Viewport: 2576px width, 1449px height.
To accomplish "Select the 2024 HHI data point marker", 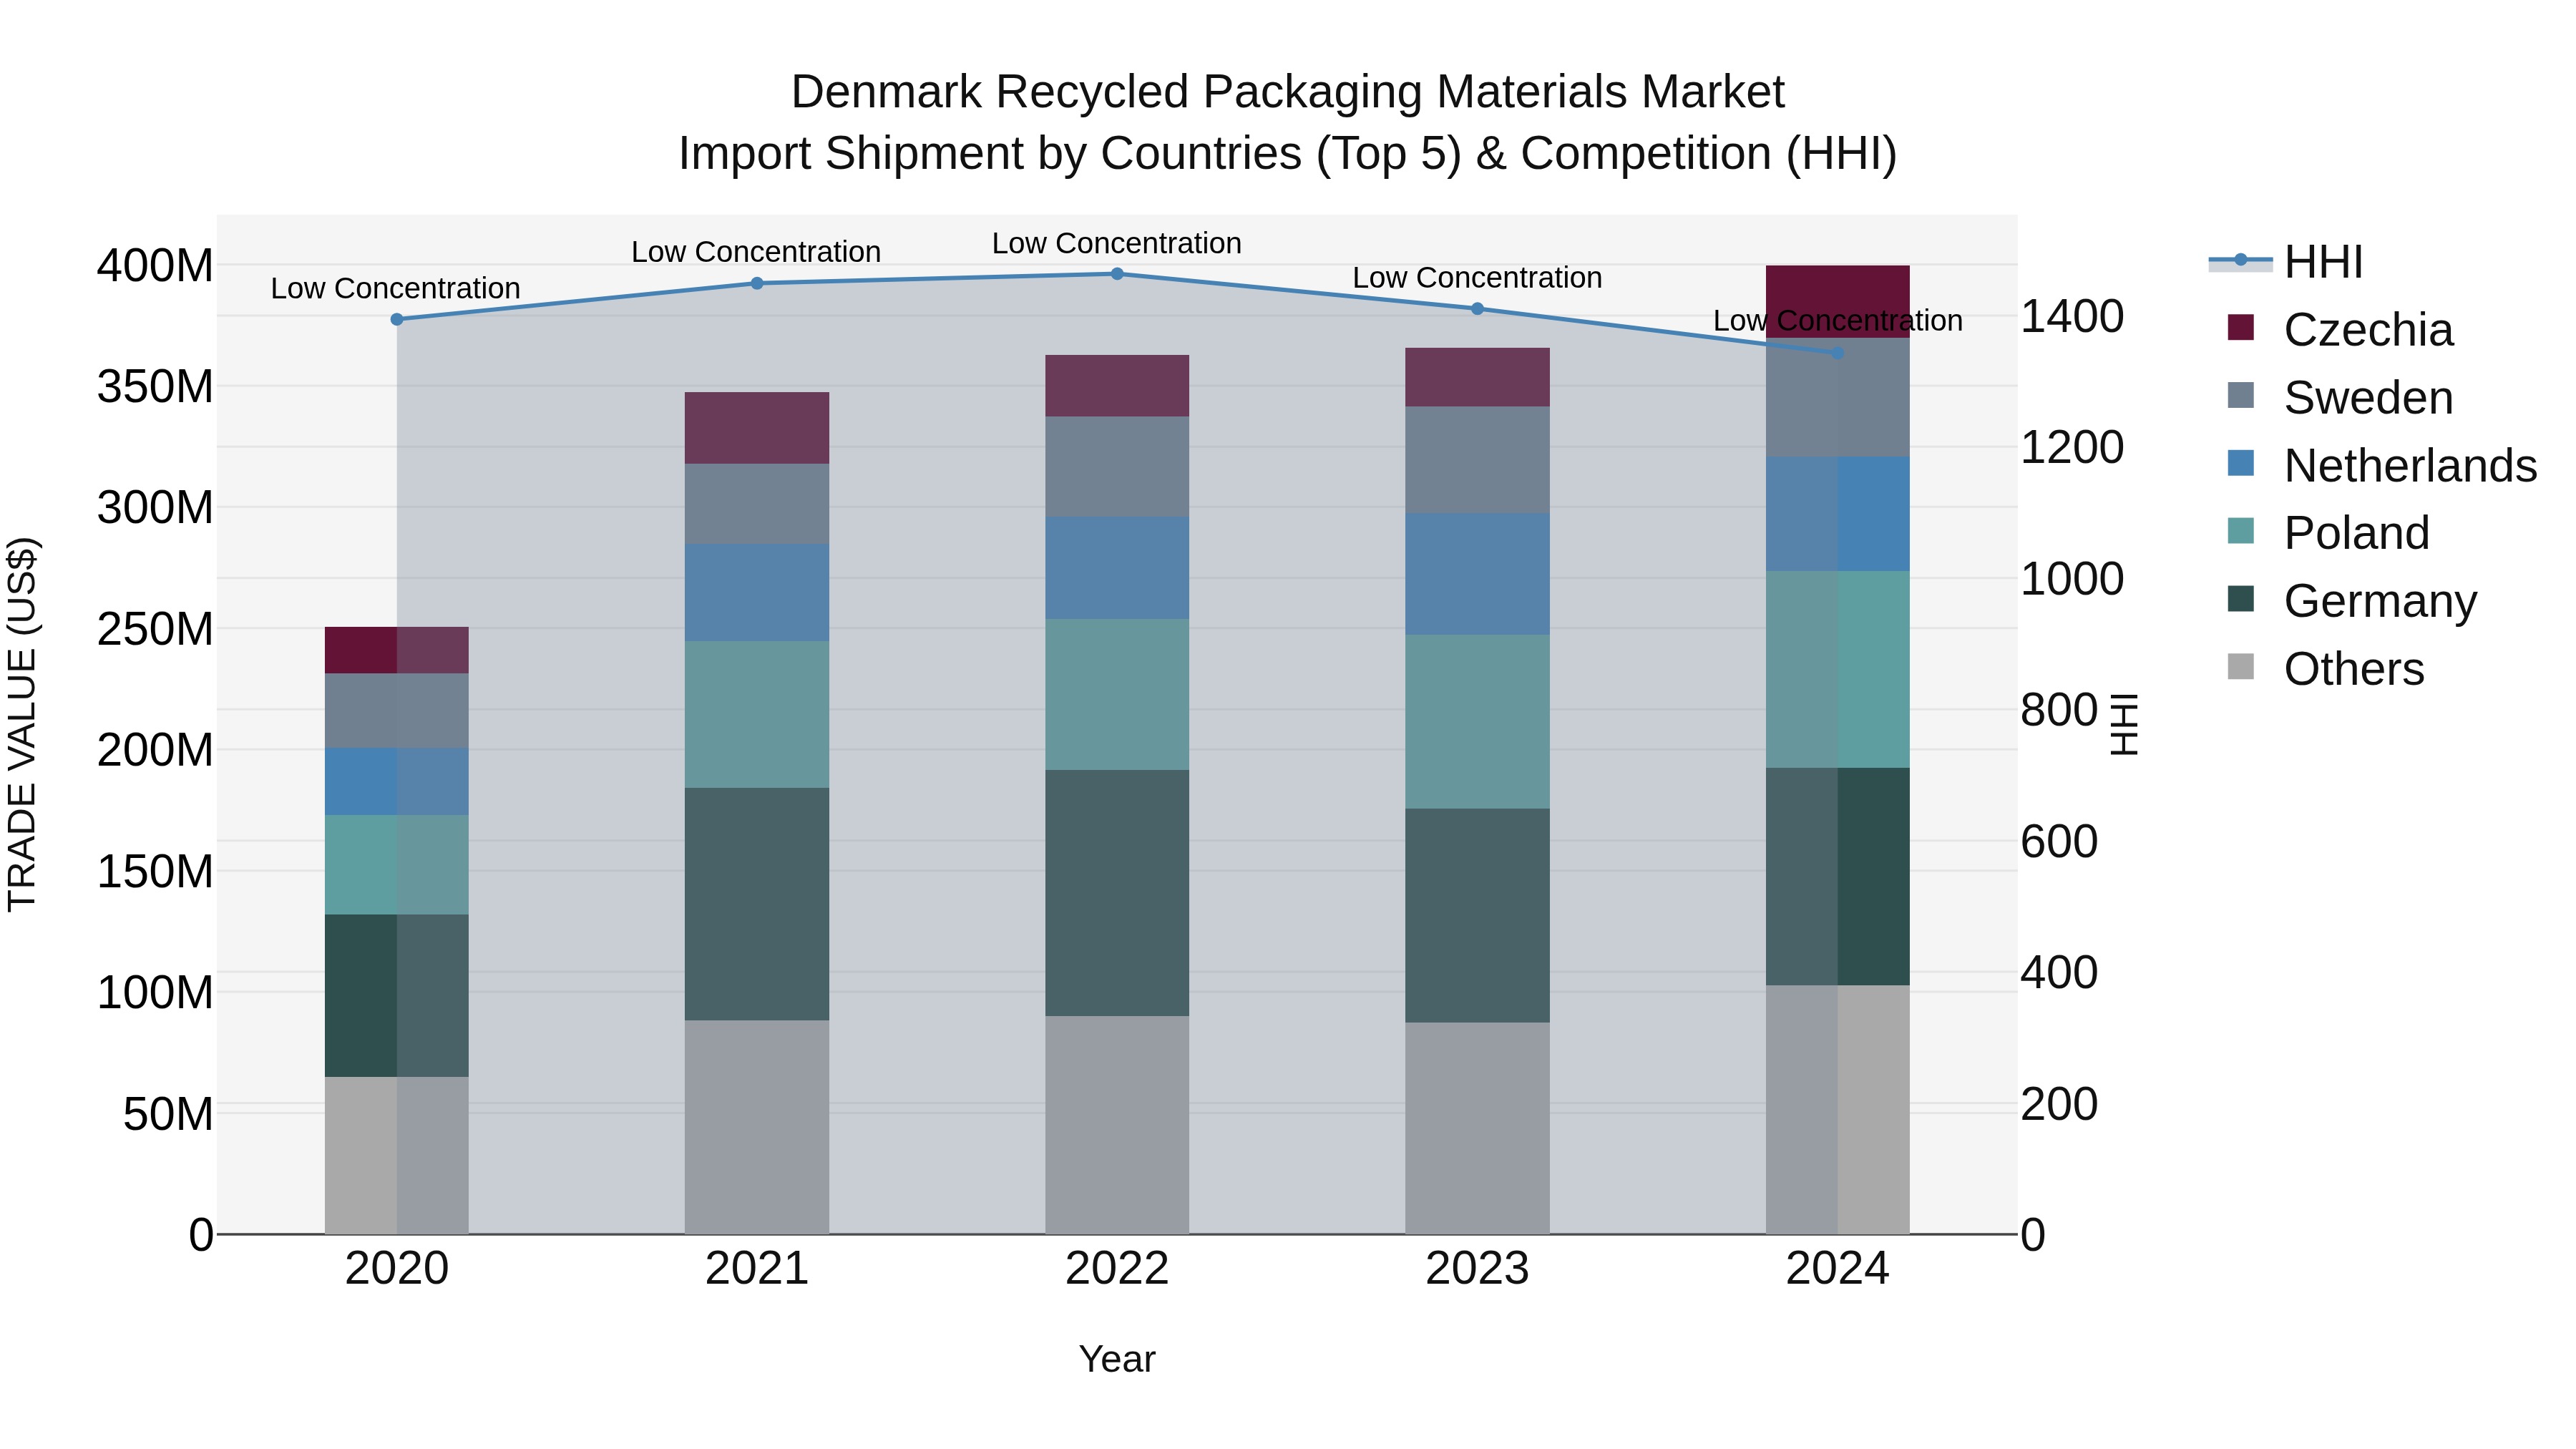I will click(x=1837, y=353).
